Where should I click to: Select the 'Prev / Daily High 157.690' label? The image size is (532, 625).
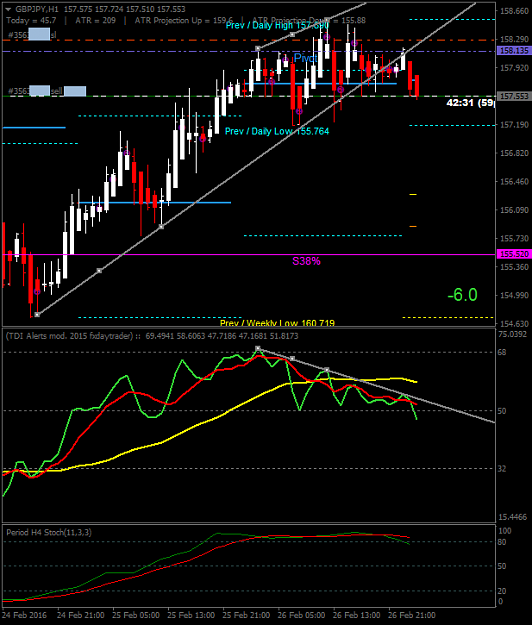[277, 26]
